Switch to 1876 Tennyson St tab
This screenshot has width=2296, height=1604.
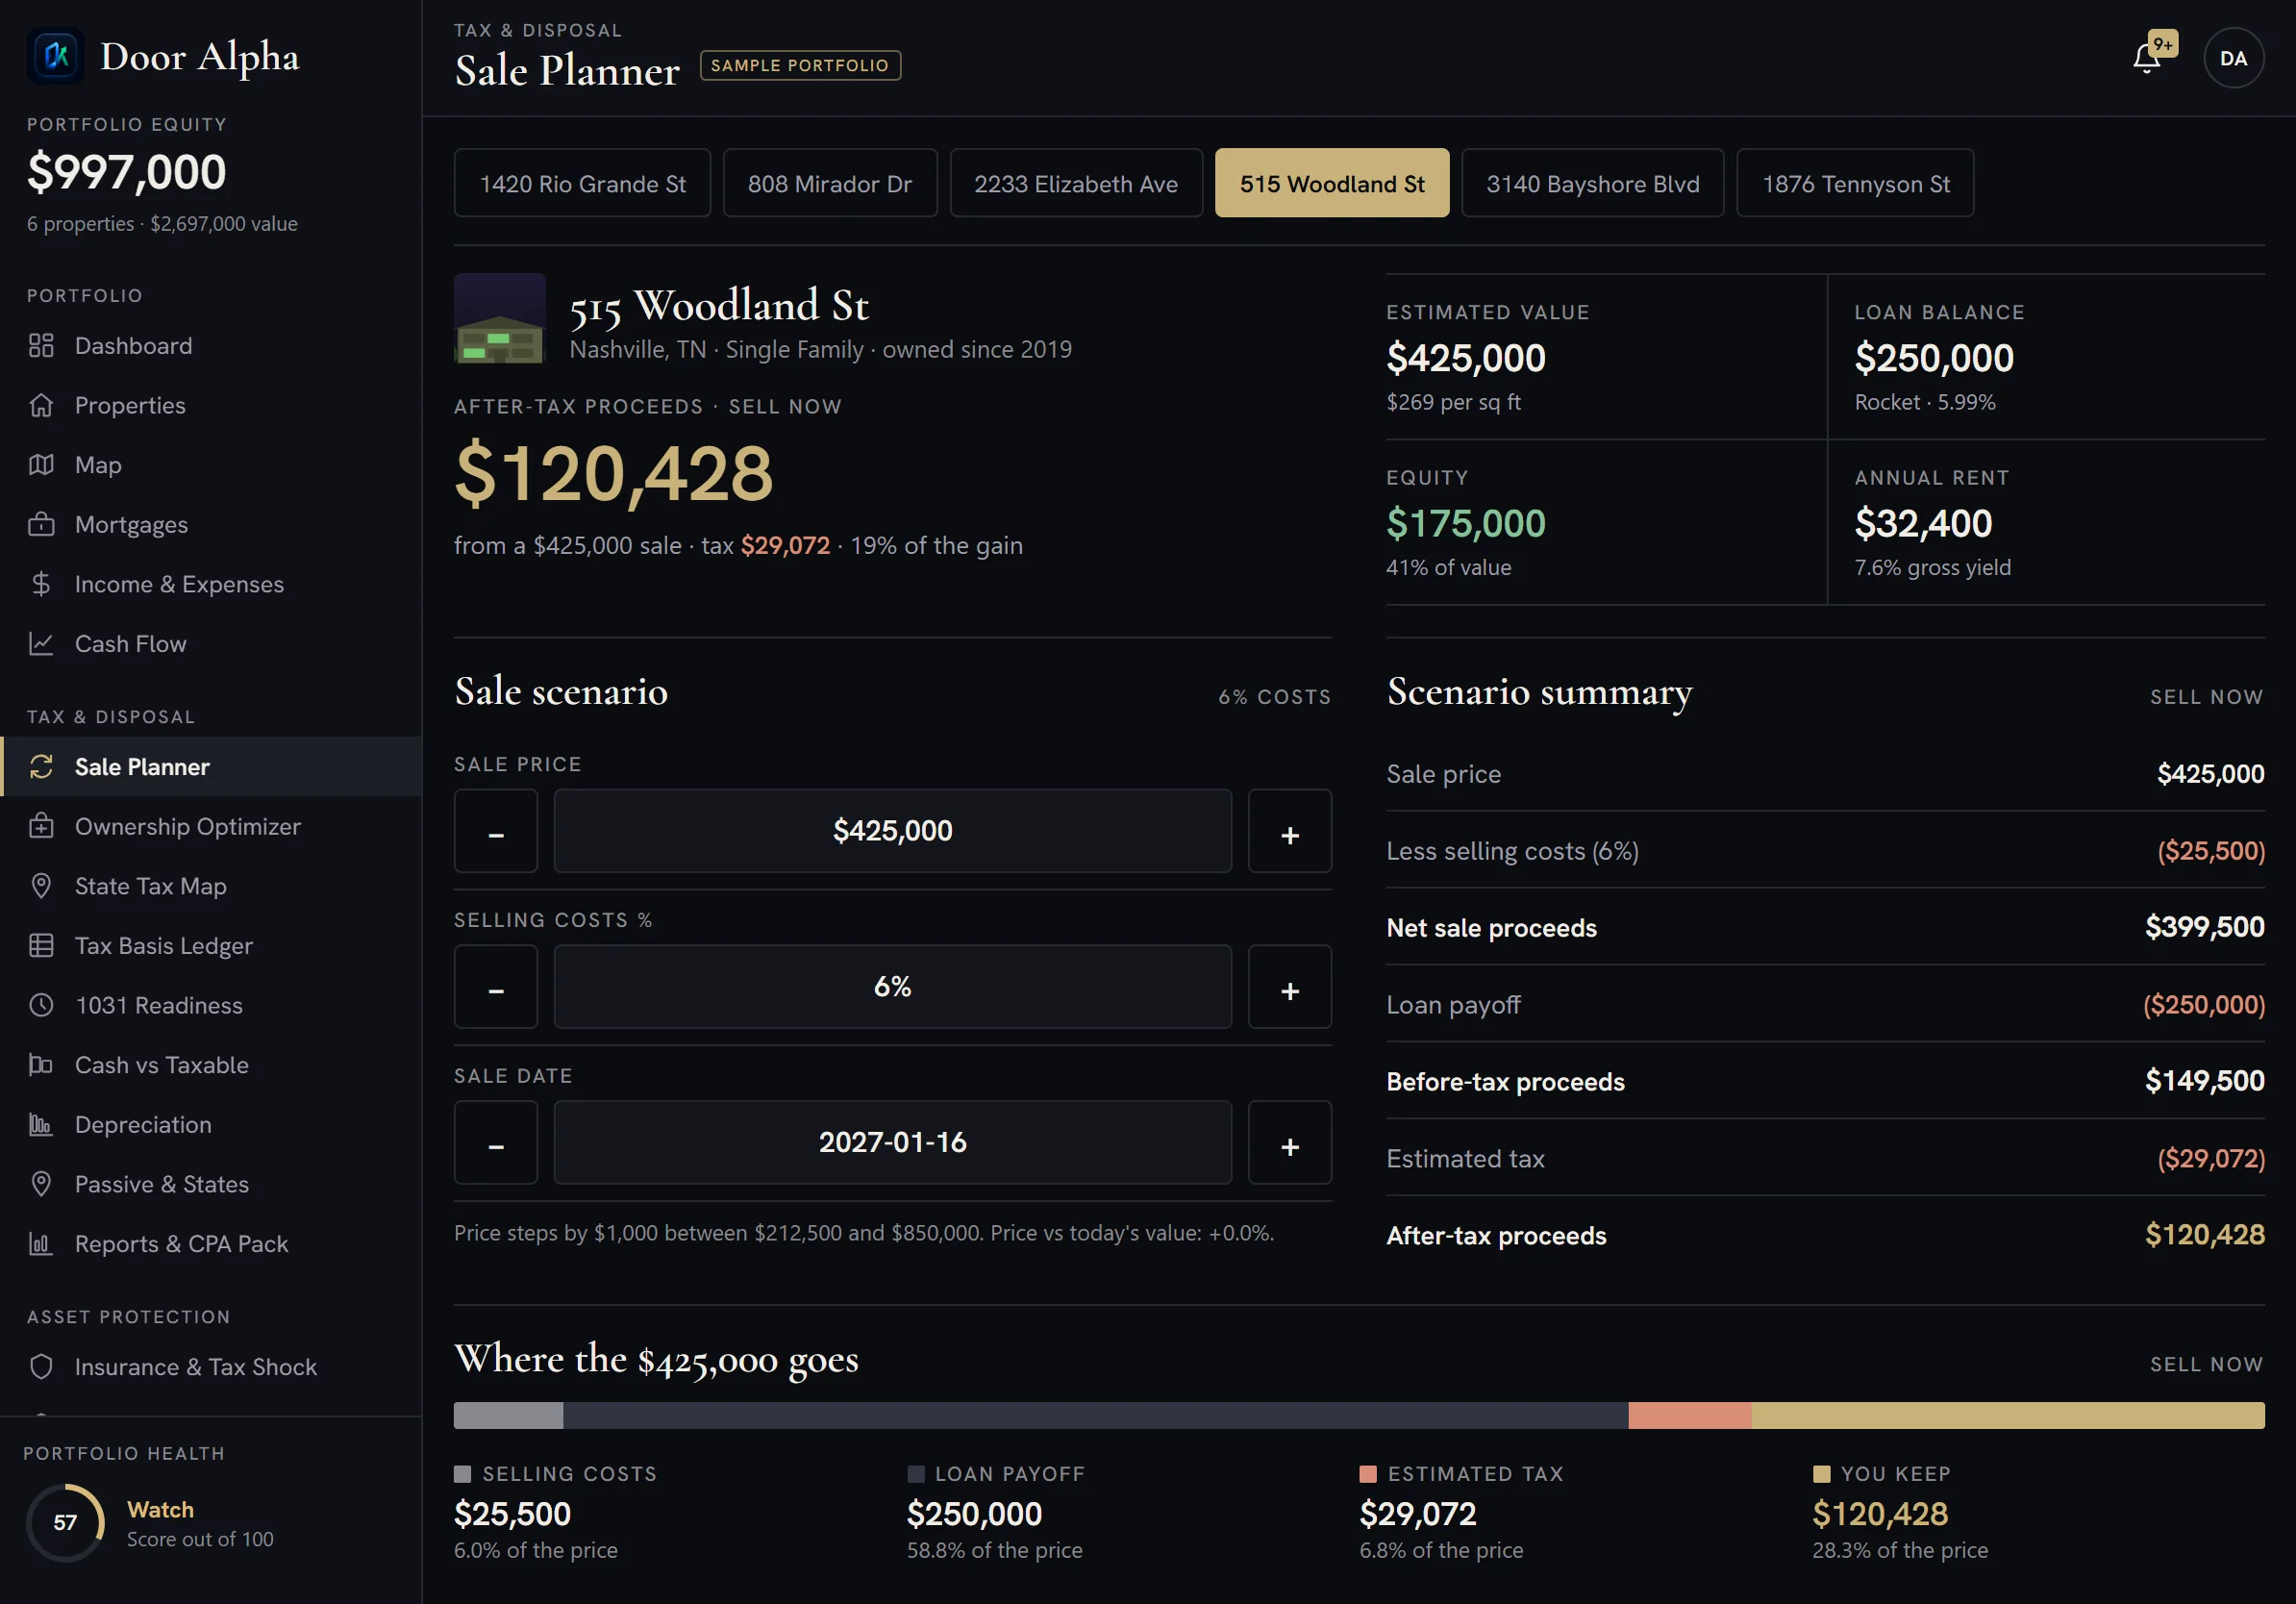click(x=1856, y=183)
